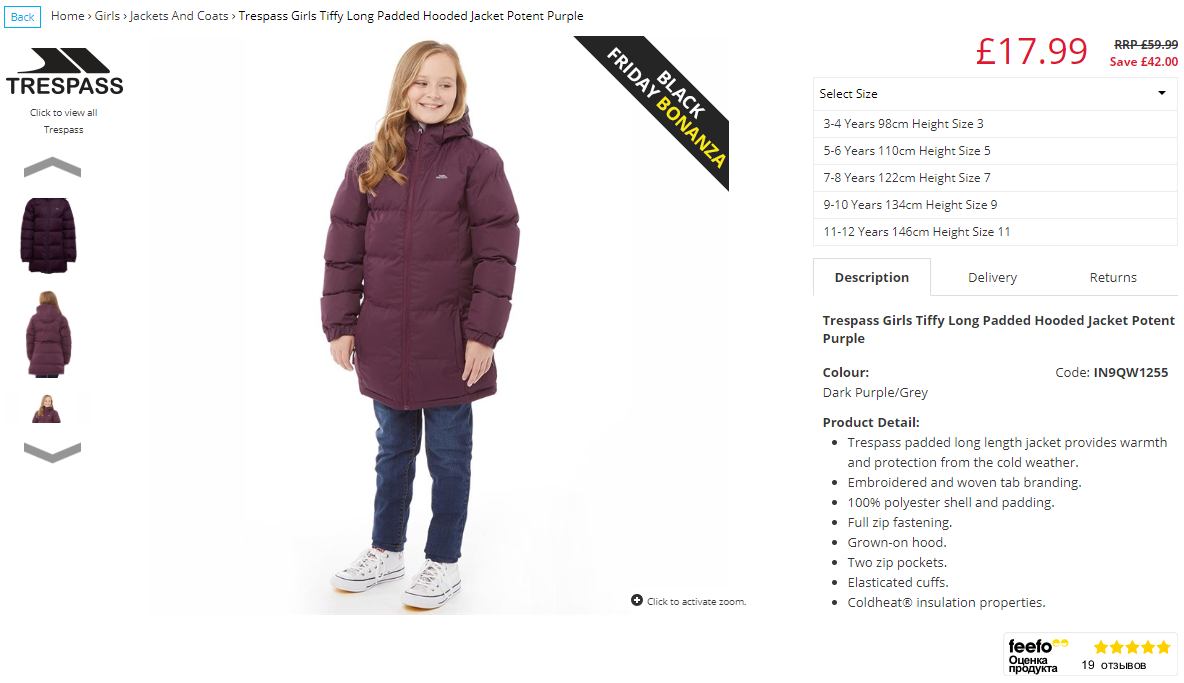
Task: Click the five star rating
Action: pos(1132,647)
